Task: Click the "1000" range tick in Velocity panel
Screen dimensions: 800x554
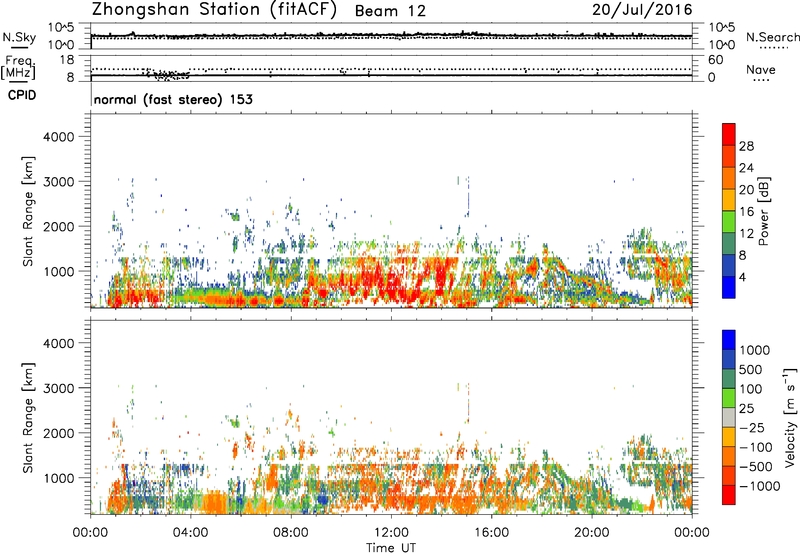Action: pos(59,478)
